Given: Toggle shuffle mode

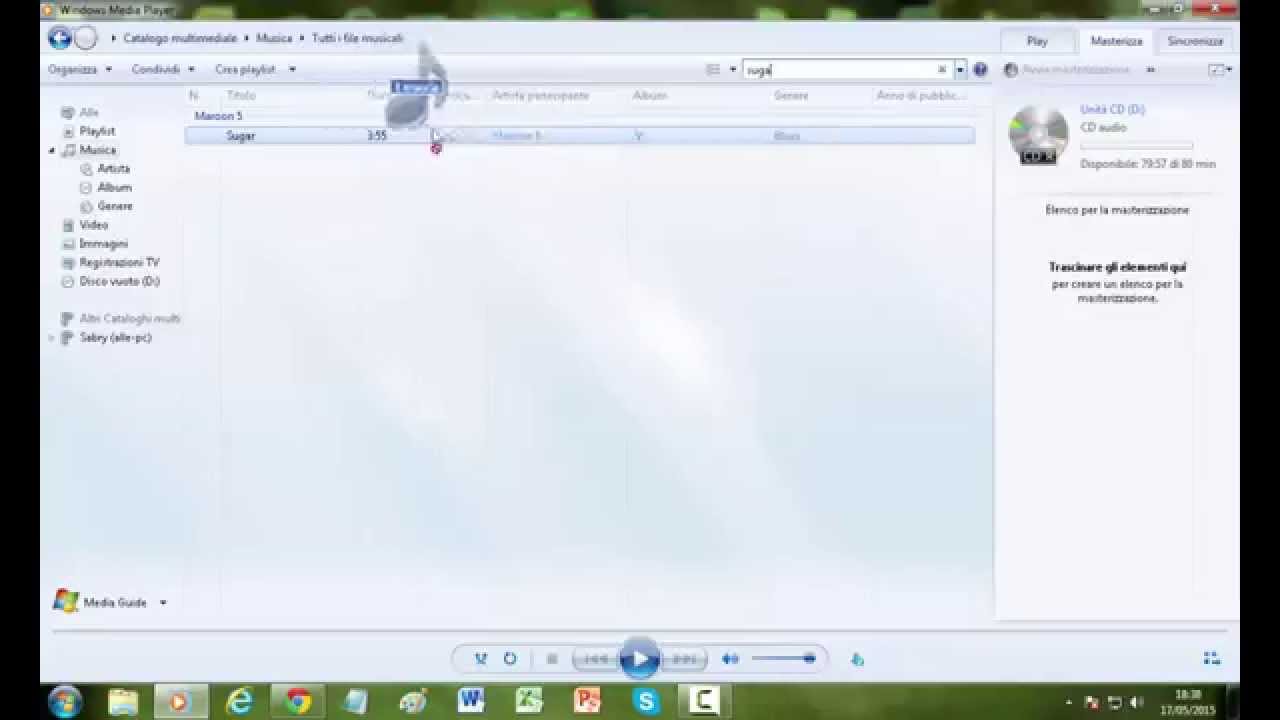Looking at the screenshot, I should (x=481, y=659).
